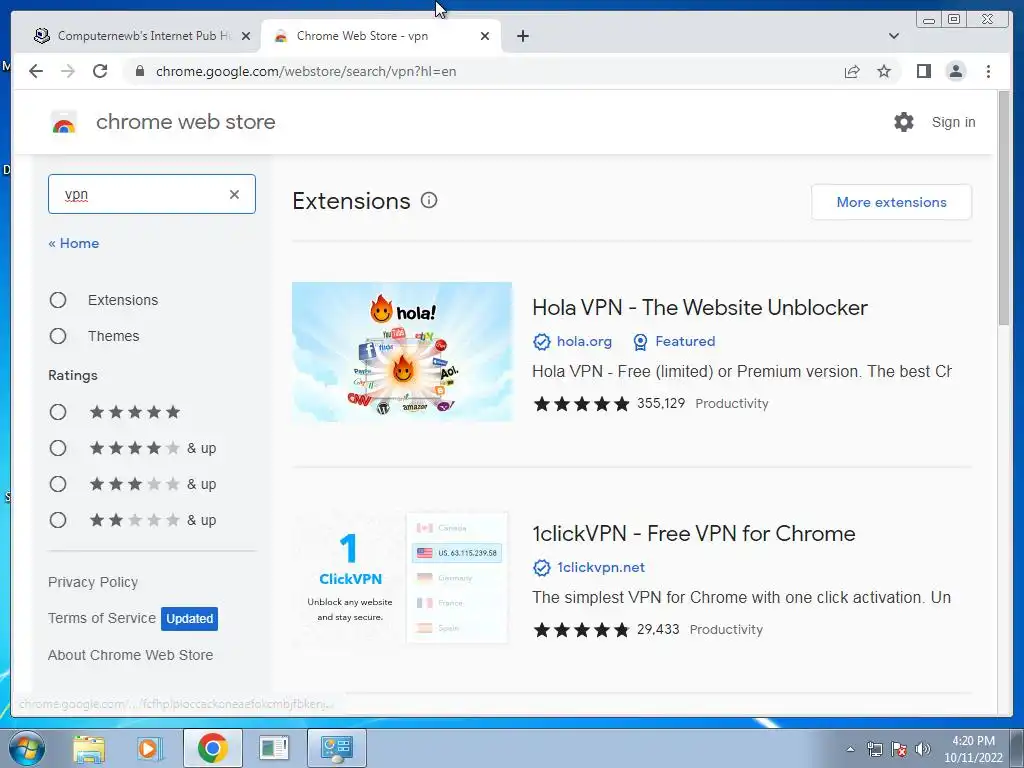Click Chrome icon in taskbar
1024x768 pixels.
pyautogui.click(x=212, y=748)
